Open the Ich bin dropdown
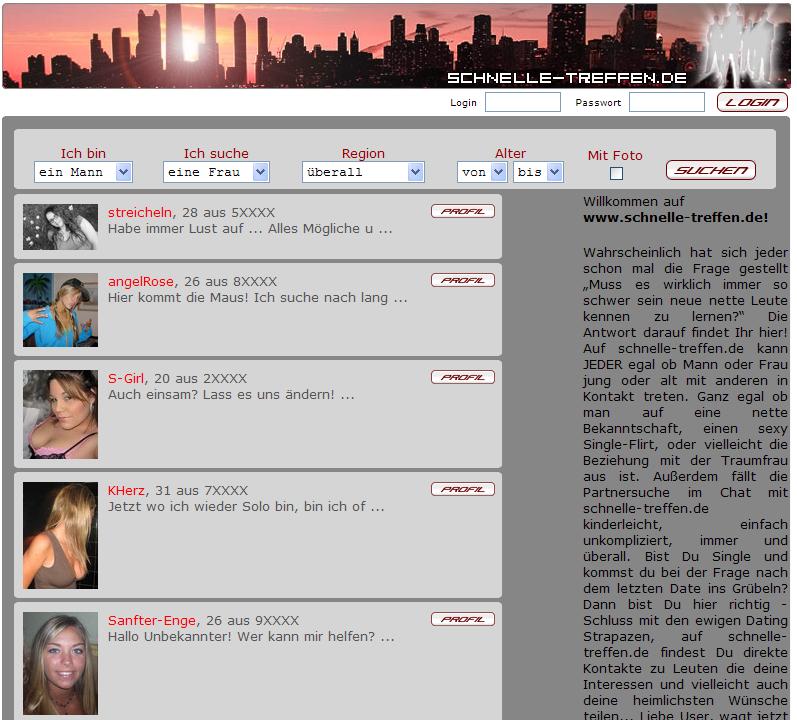 click(83, 172)
